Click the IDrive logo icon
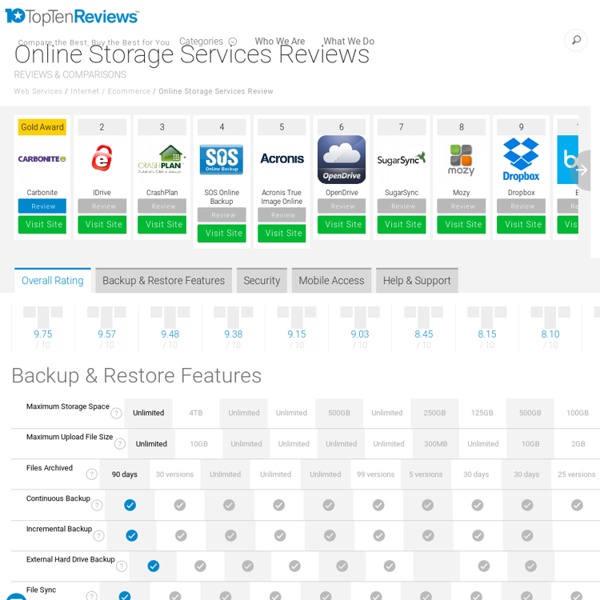This screenshot has height=600, width=600. 102,159
